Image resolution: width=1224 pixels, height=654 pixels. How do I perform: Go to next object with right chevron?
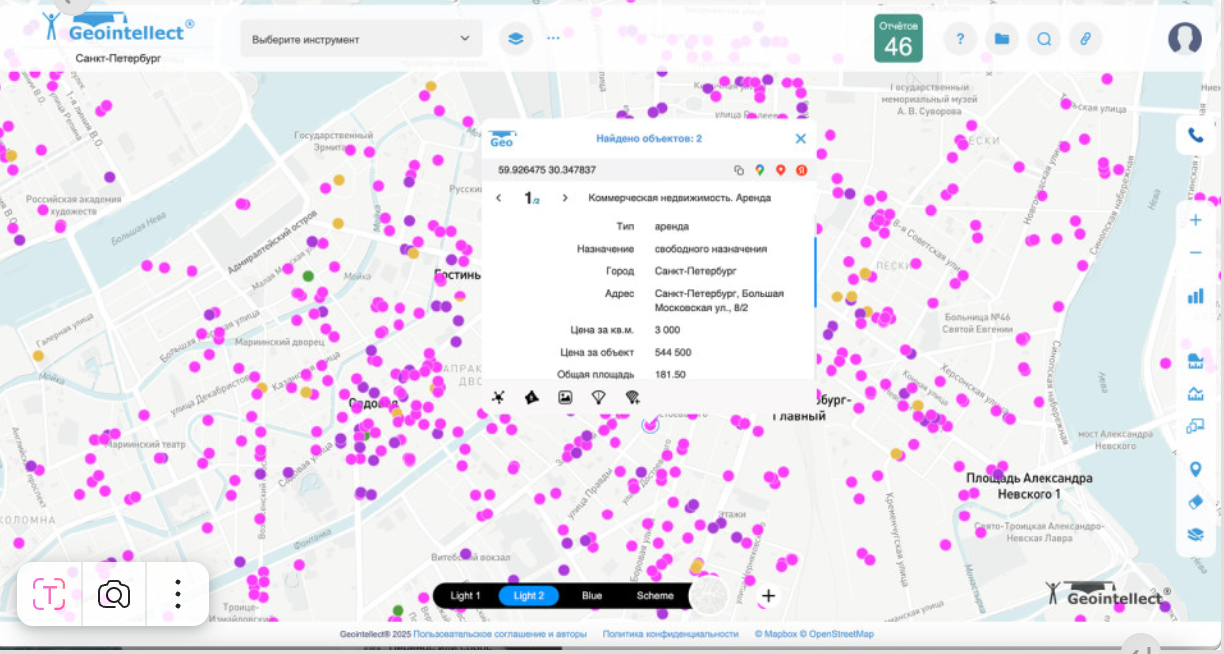(x=565, y=198)
